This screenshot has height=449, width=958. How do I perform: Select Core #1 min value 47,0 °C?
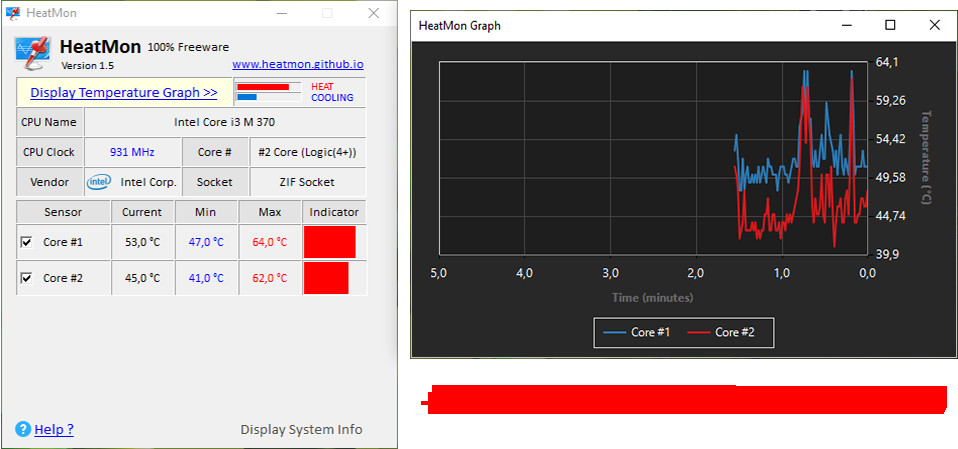[206, 243]
